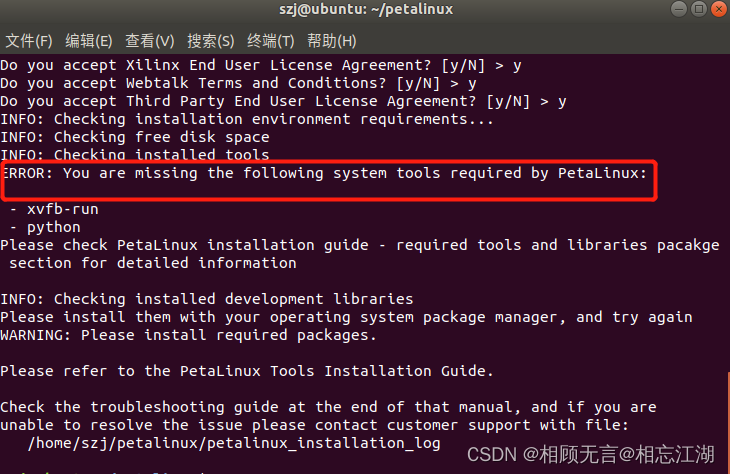Click 'unable to resolve the issue' line
730x474 pixels.
[315, 426]
